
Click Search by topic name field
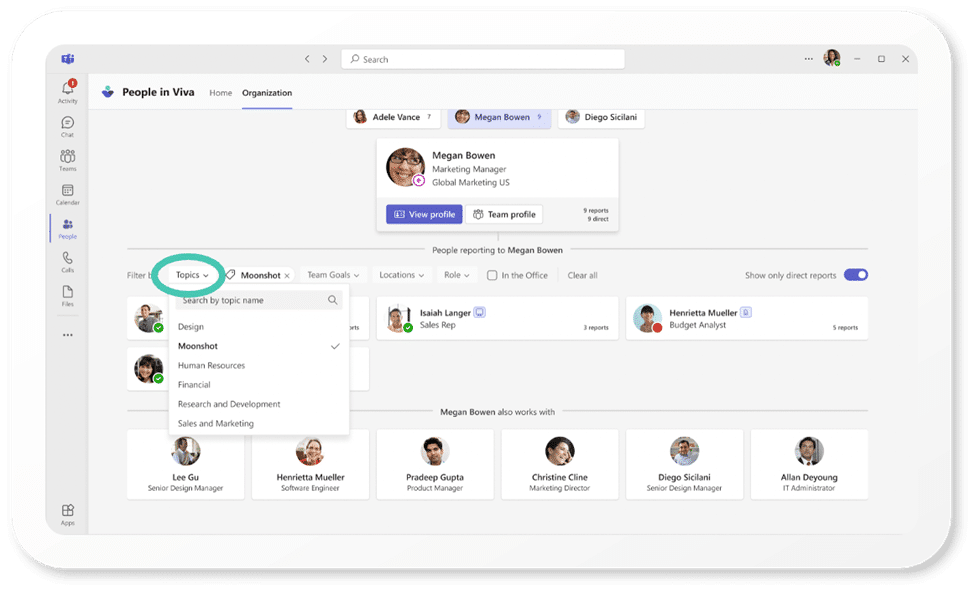259,300
